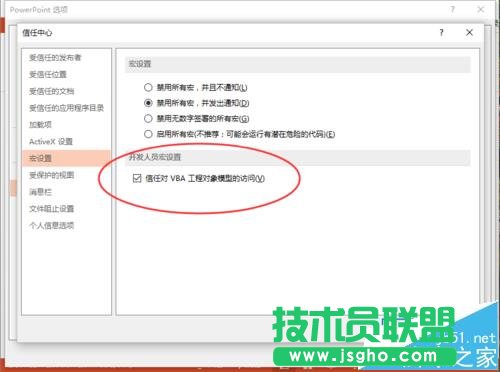The width and height of the screenshot is (500, 372).
Task: Select 受信任的发布者 in the Trust Center list
Action: click(55, 58)
